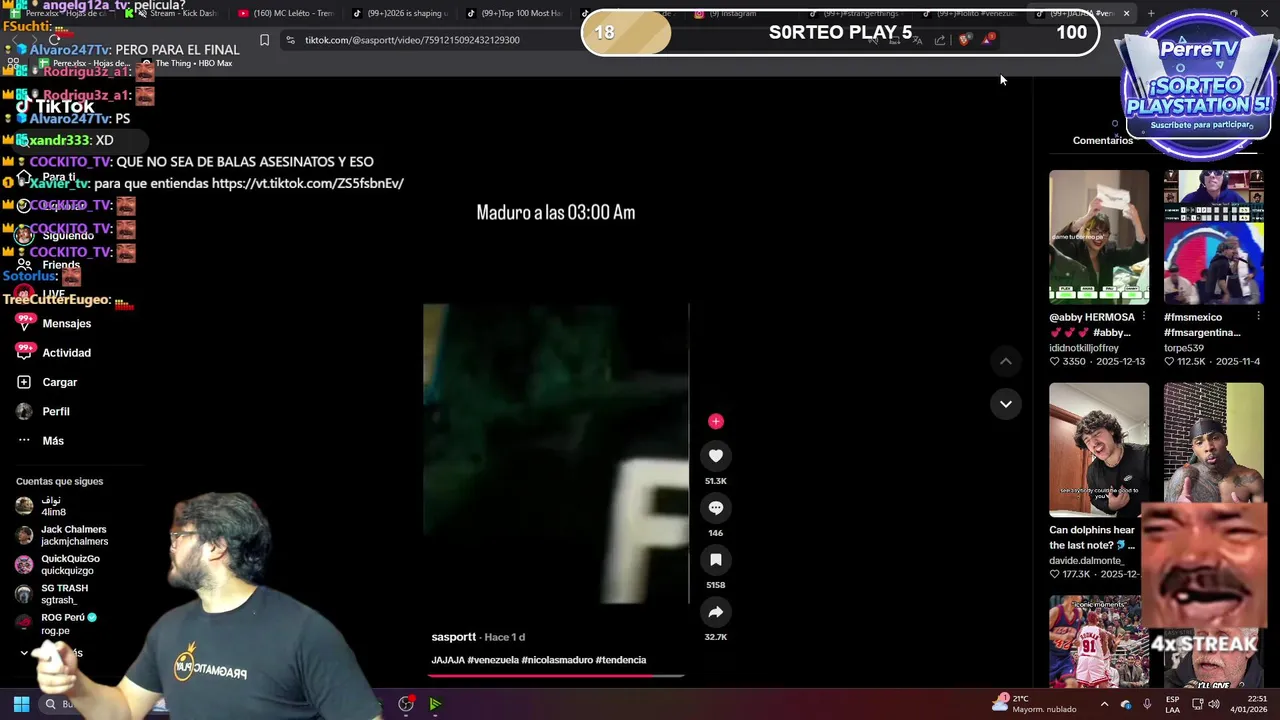Open the weather widget showing 21°C

pos(1034,704)
